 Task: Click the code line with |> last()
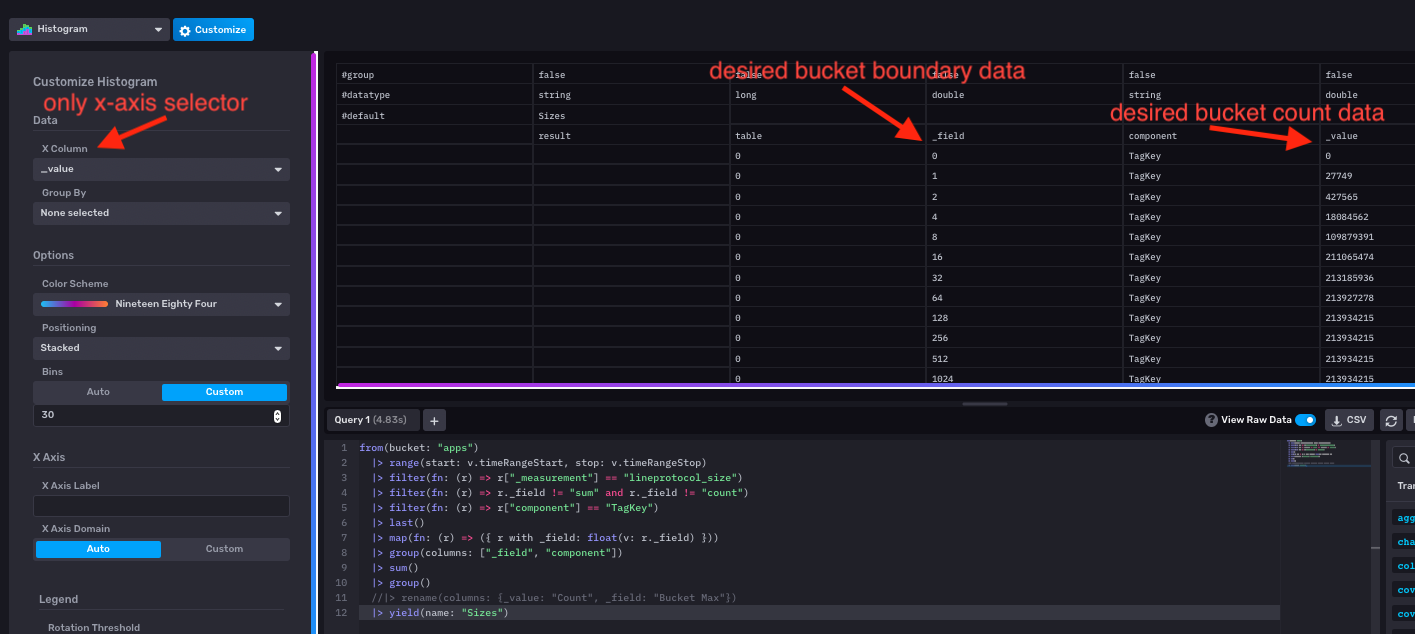pos(398,522)
